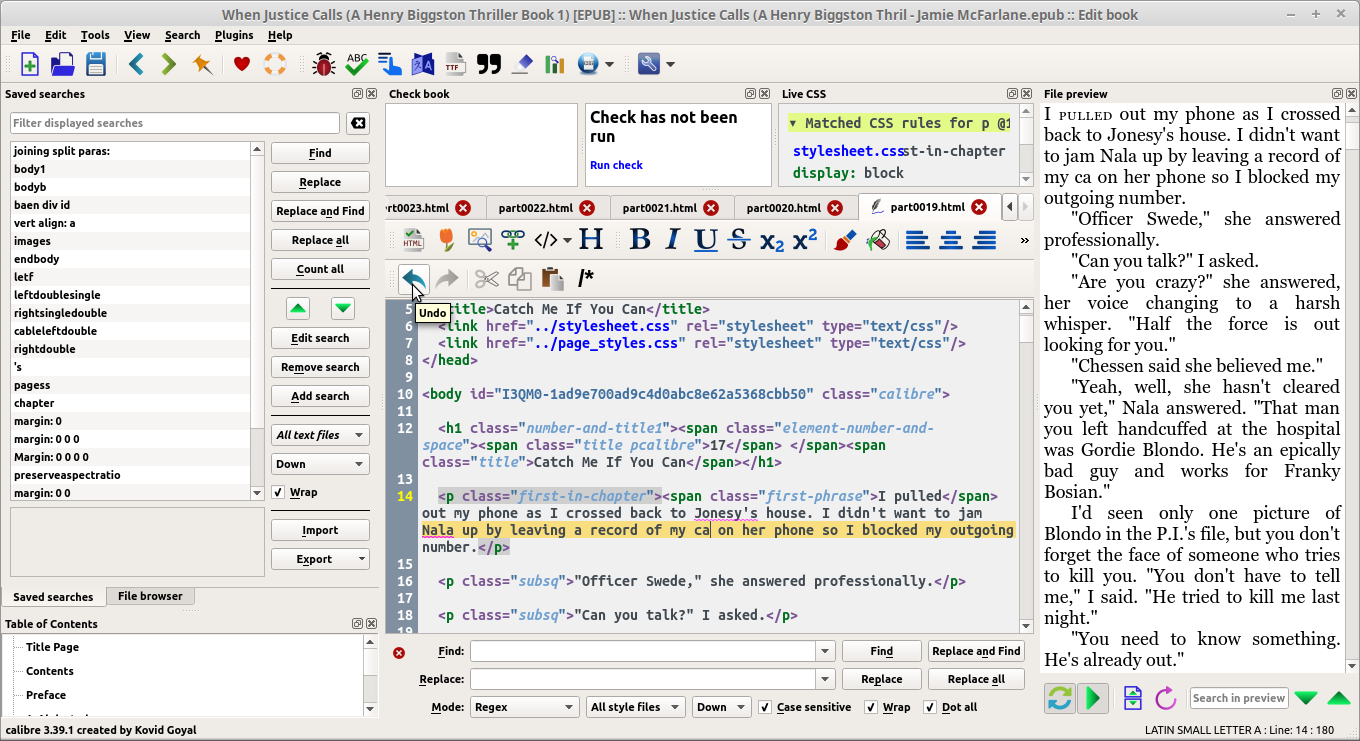Toggle Wrap checkbox in Saved searches
Viewport: 1360px width, 741px height.
(279, 492)
